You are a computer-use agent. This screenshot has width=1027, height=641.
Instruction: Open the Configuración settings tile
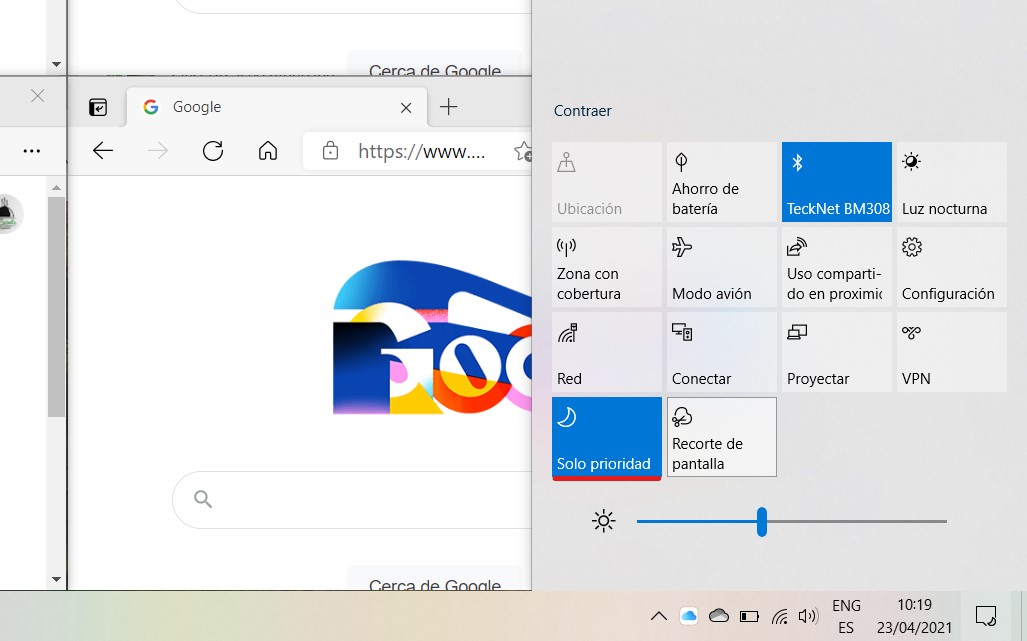point(952,267)
